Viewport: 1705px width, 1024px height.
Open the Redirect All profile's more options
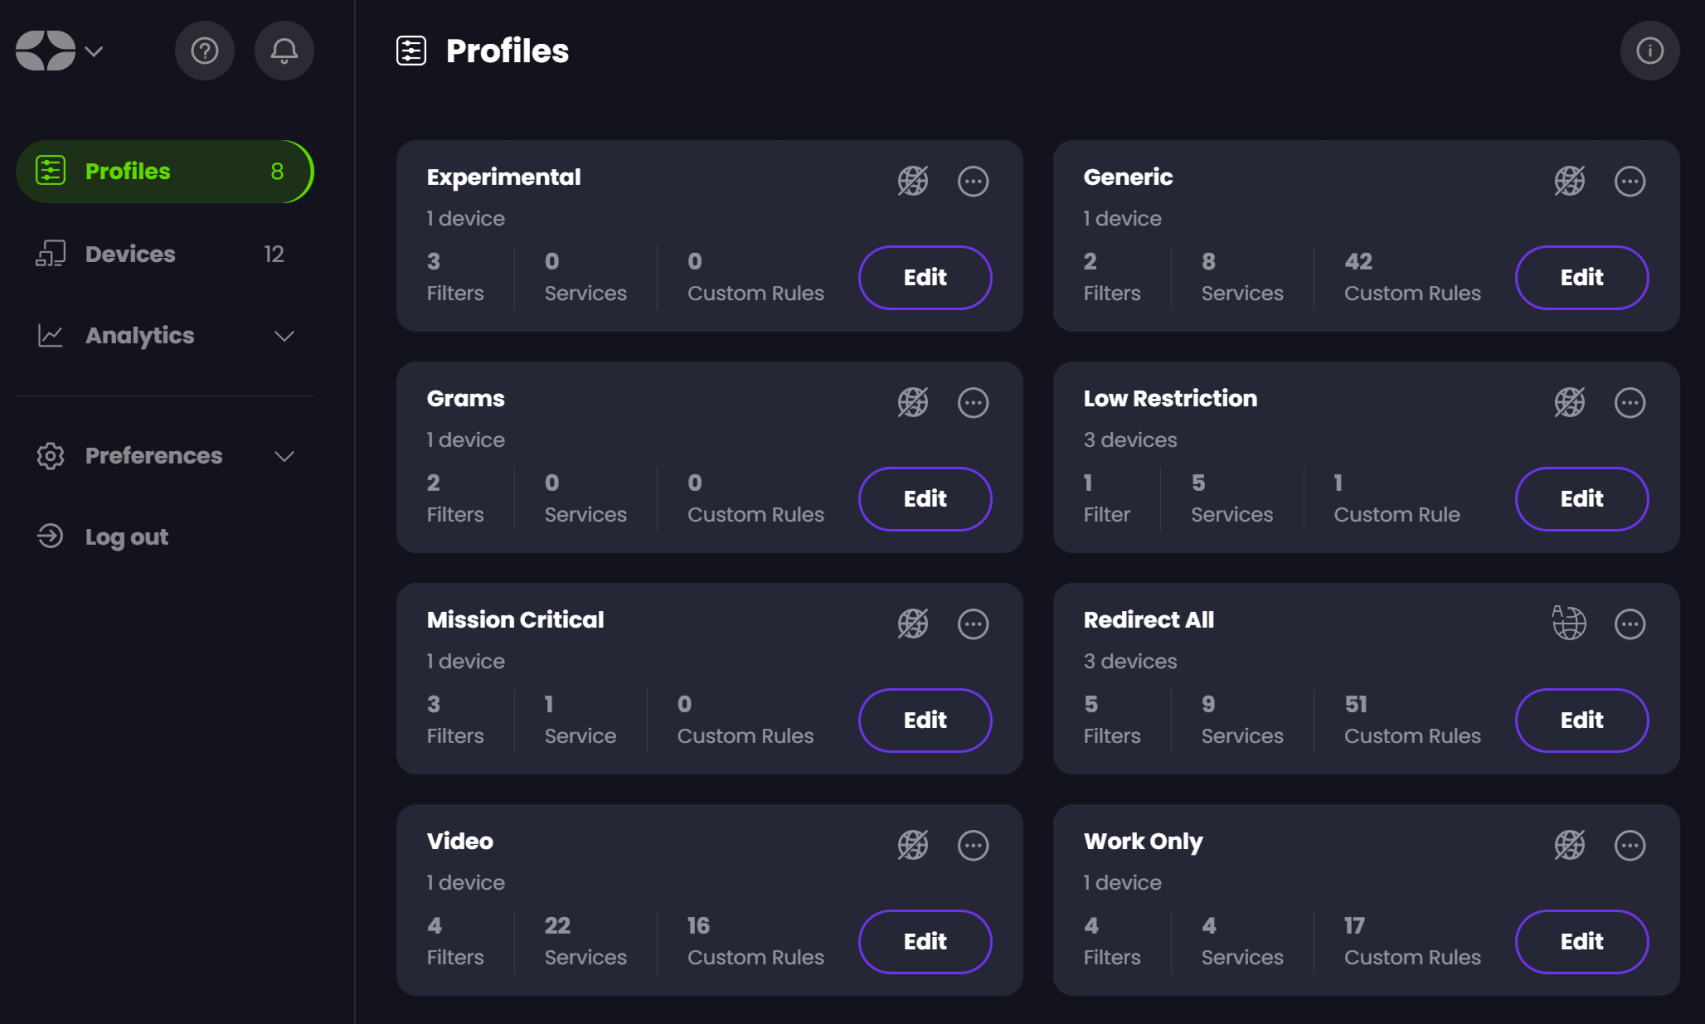1629,624
